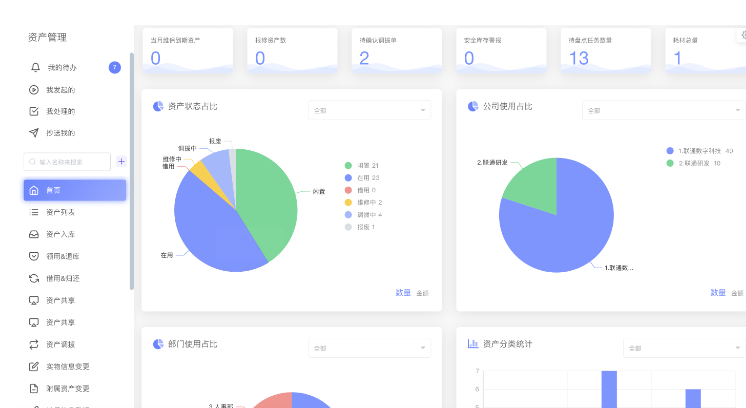
Task: Go to 实物信息变更 menu item
Action: tap(68, 366)
